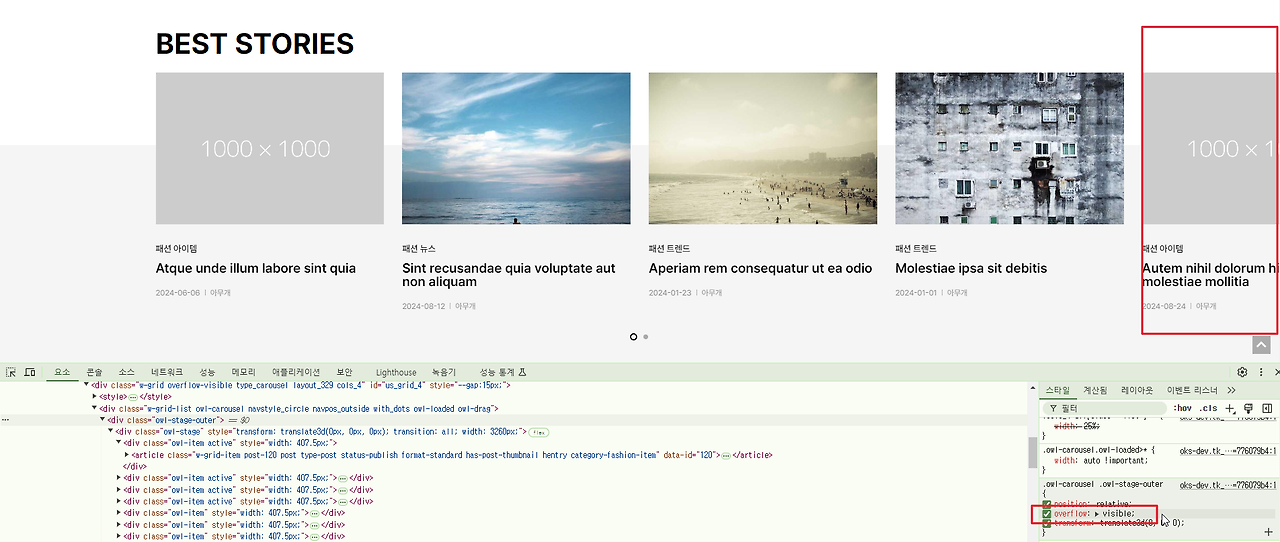Click the sky and sea thumbnail

[516, 148]
